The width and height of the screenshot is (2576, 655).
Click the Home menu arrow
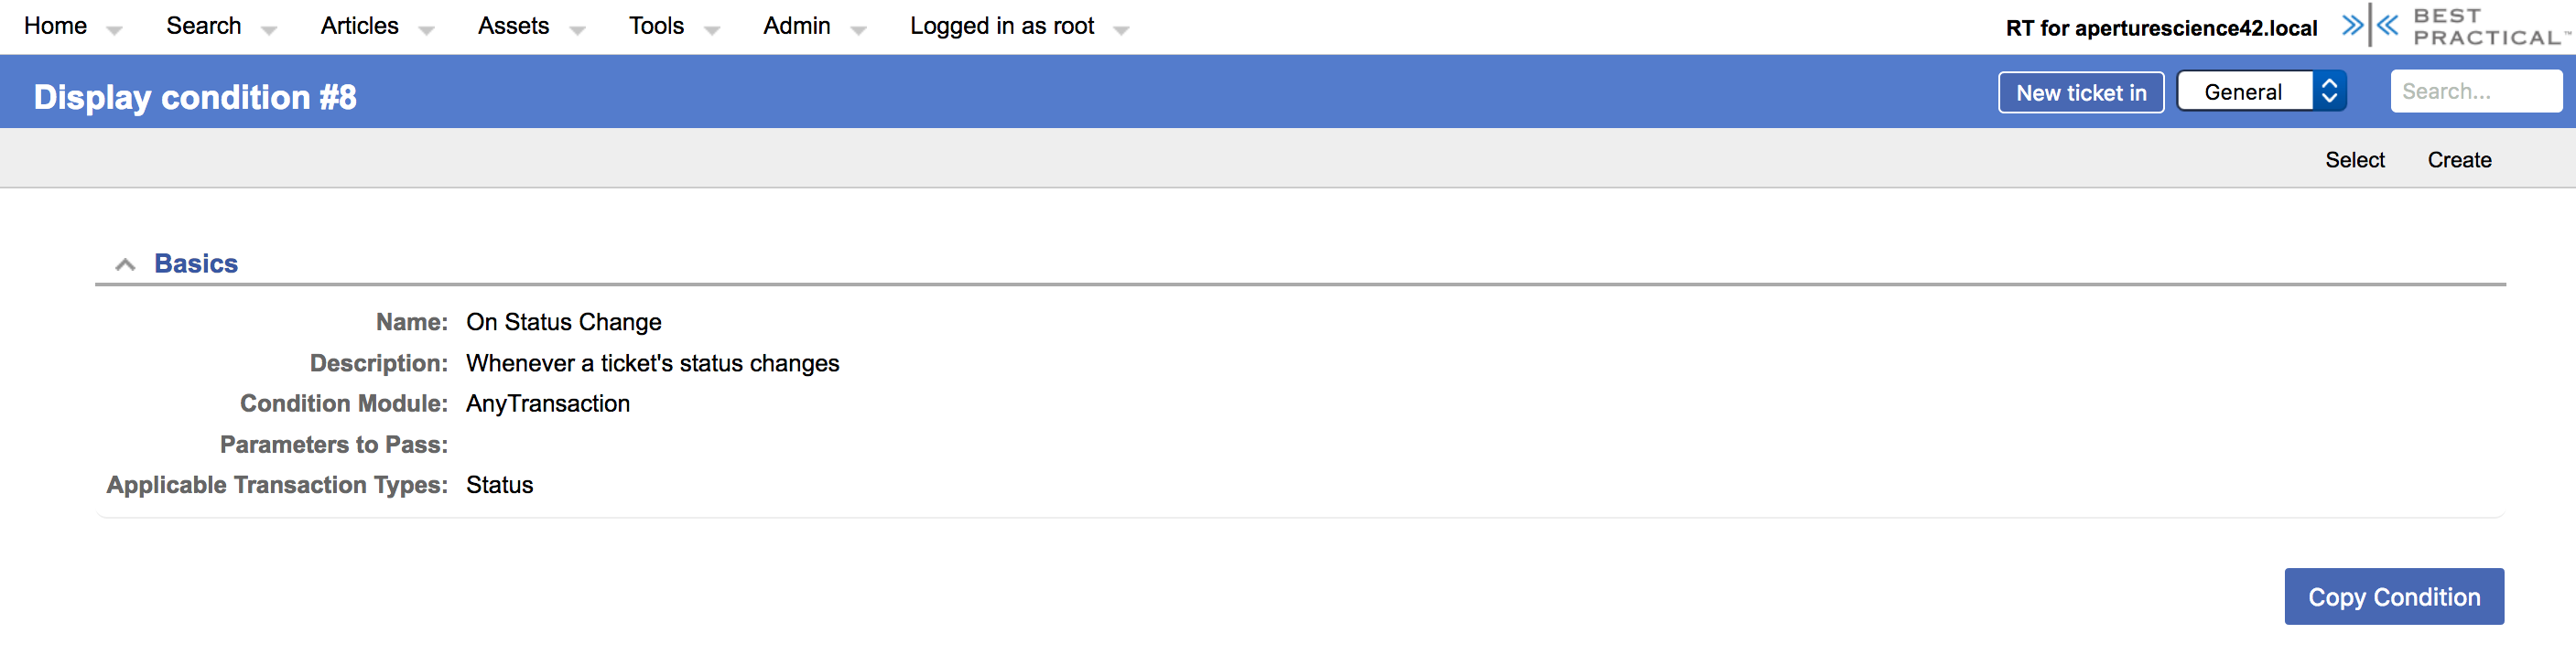(x=114, y=30)
